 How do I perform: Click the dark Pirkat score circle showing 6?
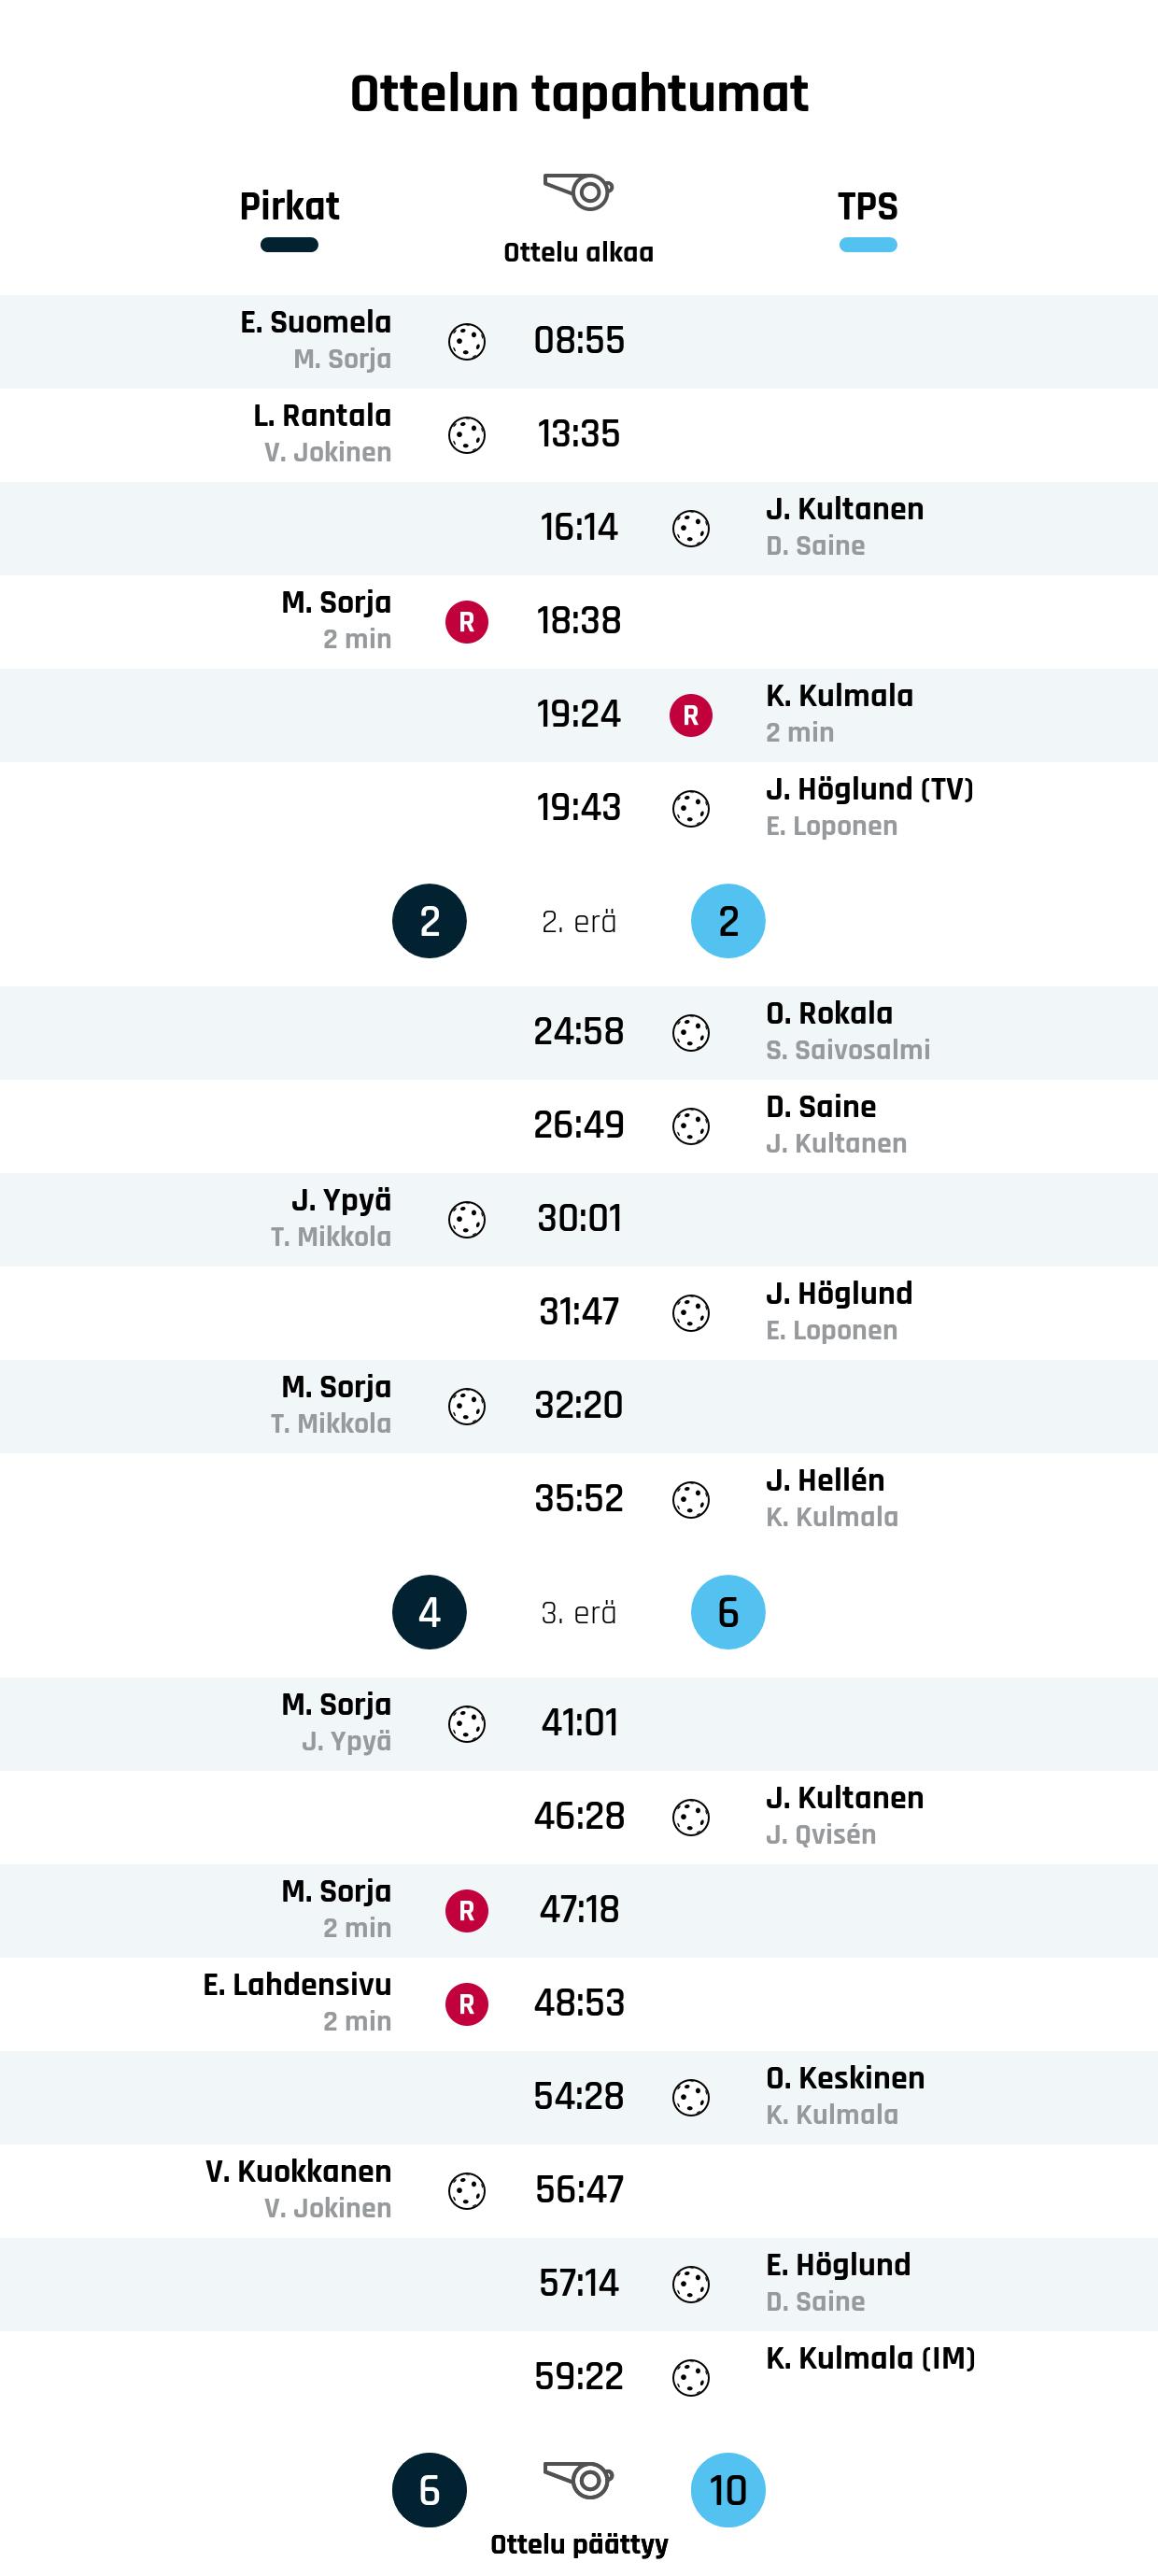(429, 2490)
